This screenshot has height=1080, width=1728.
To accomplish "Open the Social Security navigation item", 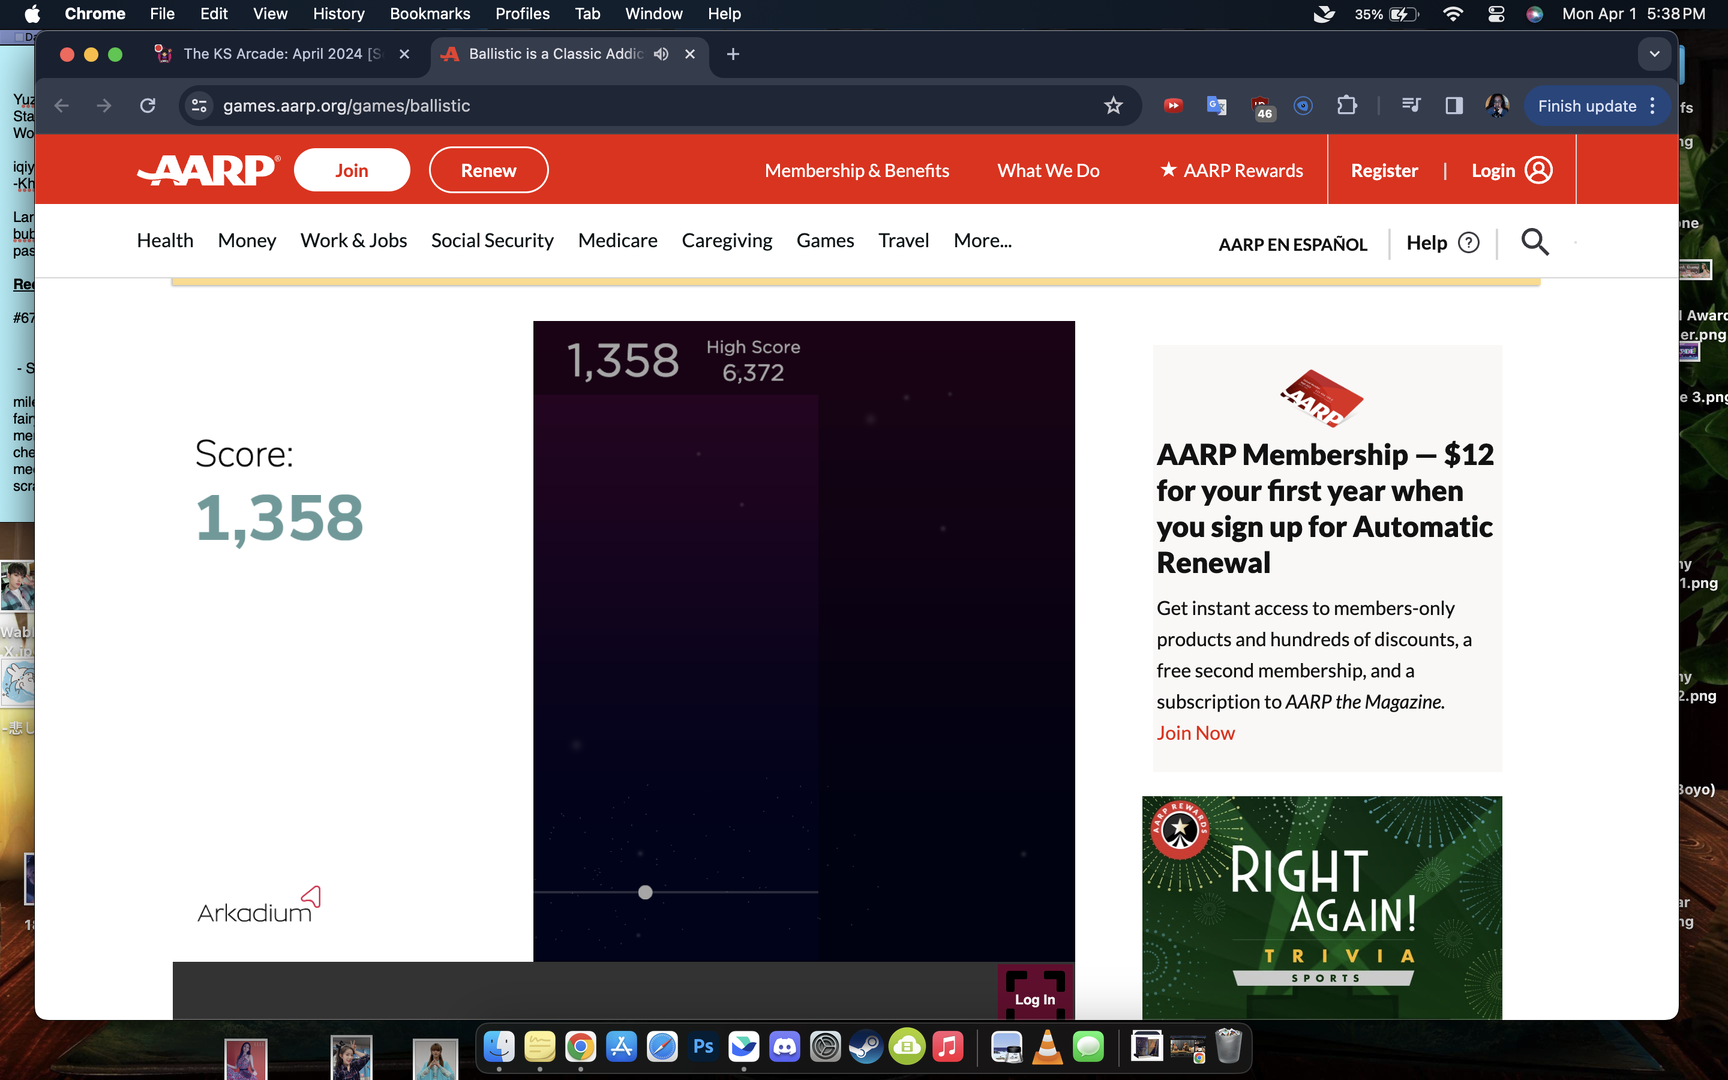I will (x=492, y=241).
